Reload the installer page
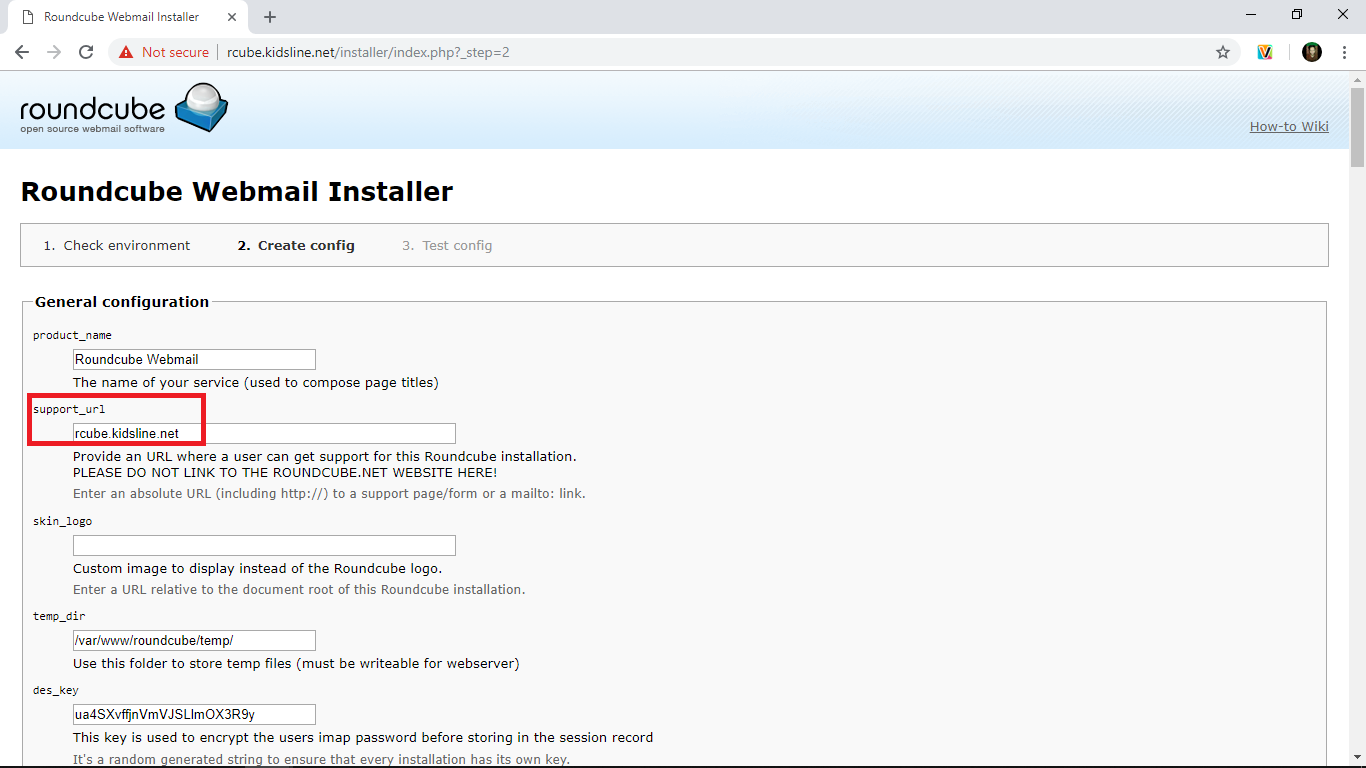 [x=86, y=52]
